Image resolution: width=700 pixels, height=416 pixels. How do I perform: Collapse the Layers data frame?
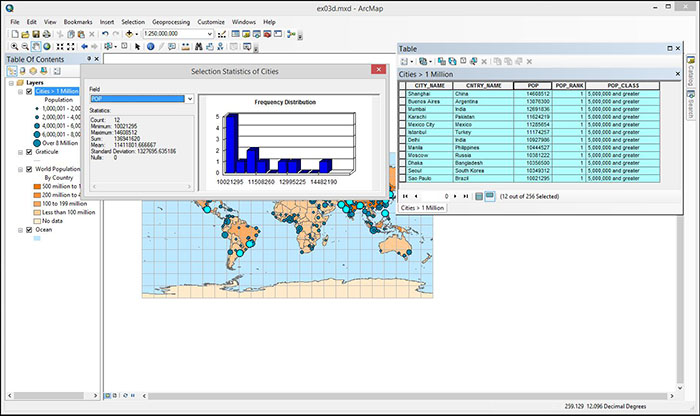(x=11, y=83)
